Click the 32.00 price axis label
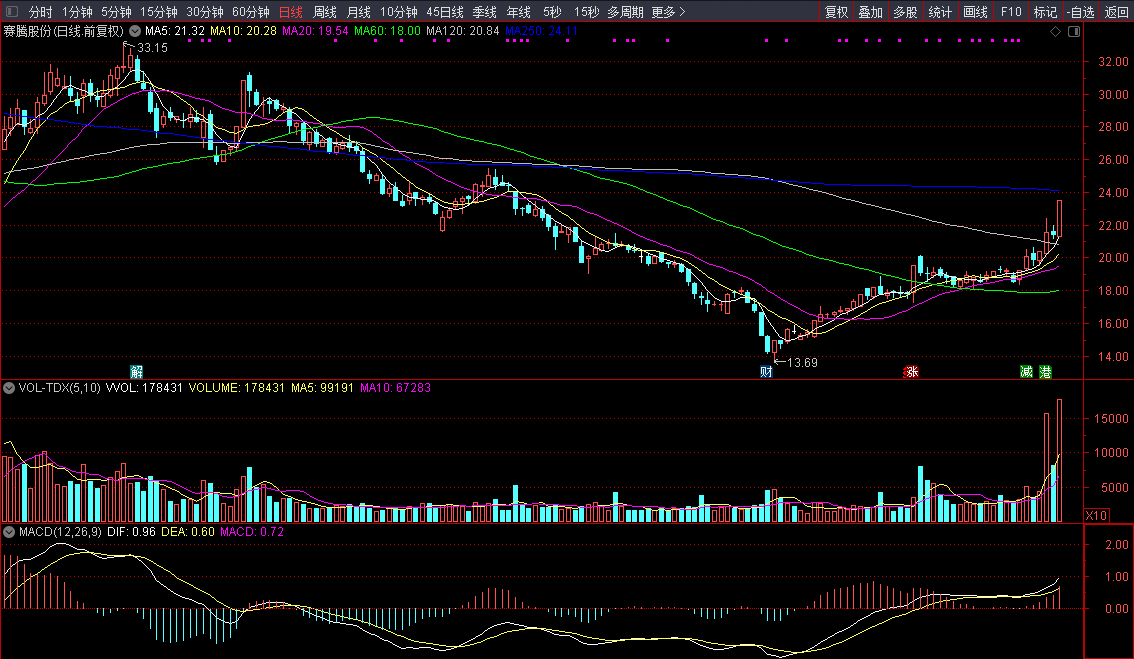The image size is (1134, 659). (1113, 61)
